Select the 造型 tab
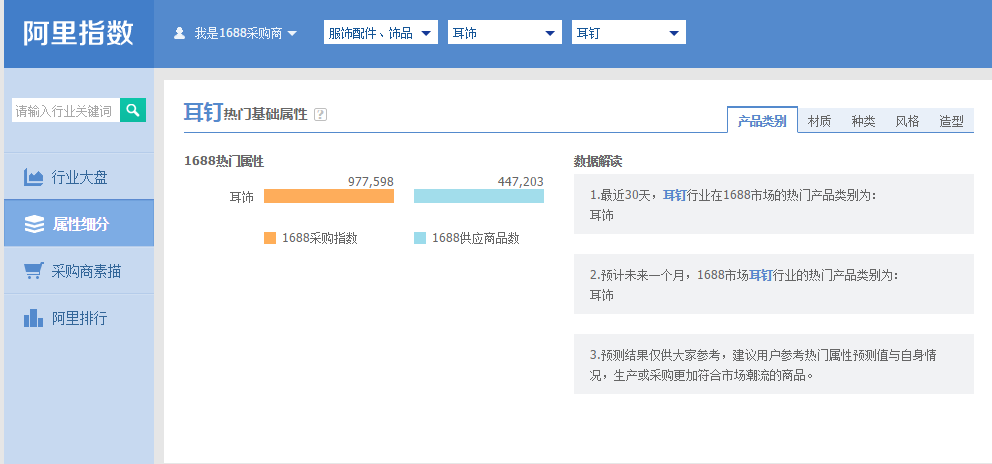 951,121
